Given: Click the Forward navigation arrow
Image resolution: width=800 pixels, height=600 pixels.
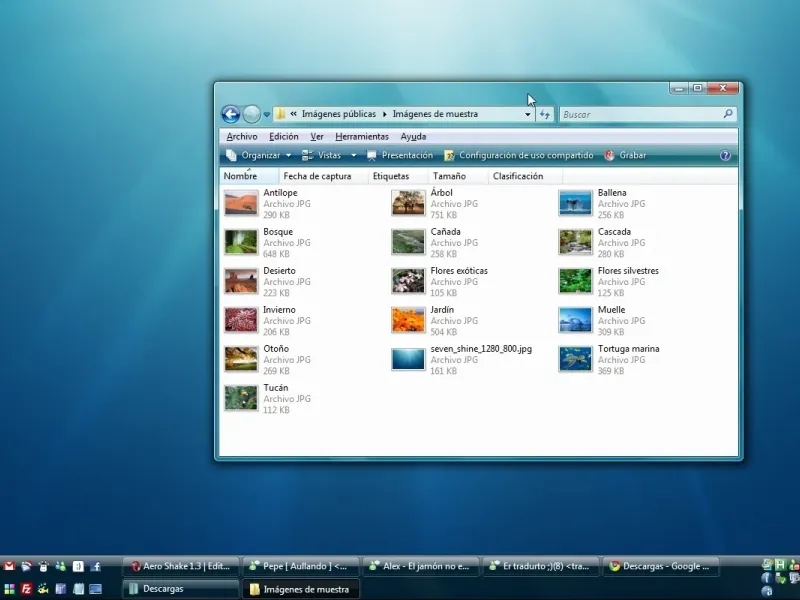Looking at the screenshot, I should pyautogui.click(x=252, y=114).
